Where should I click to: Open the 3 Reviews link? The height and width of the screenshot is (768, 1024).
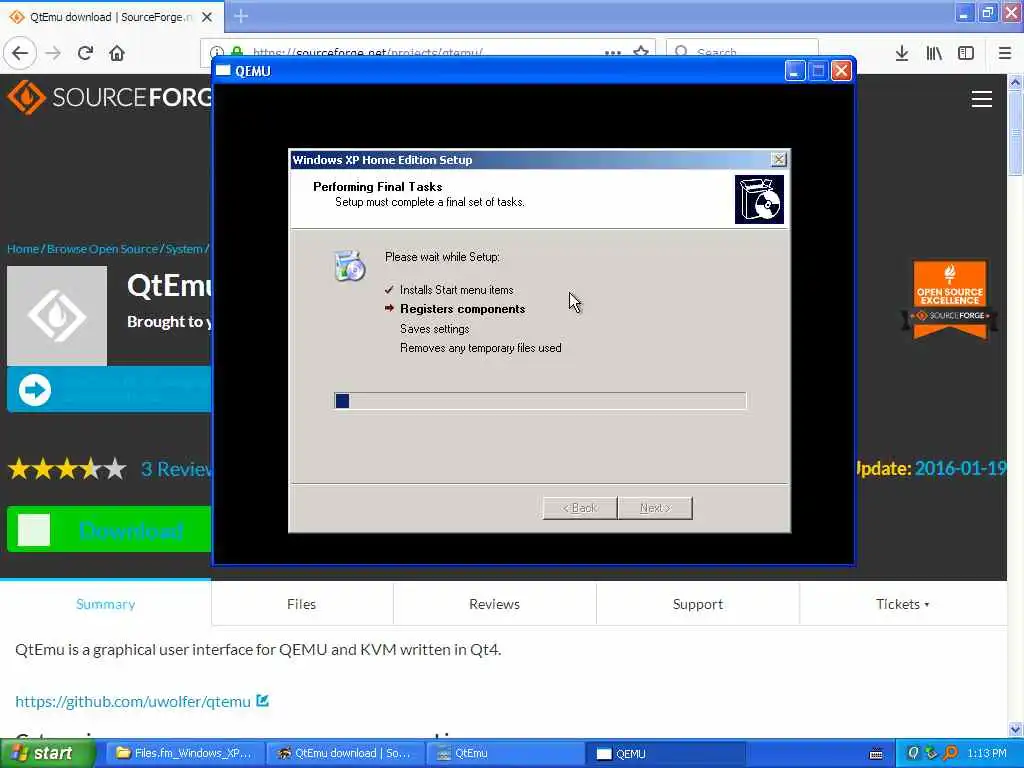(x=176, y=469)
